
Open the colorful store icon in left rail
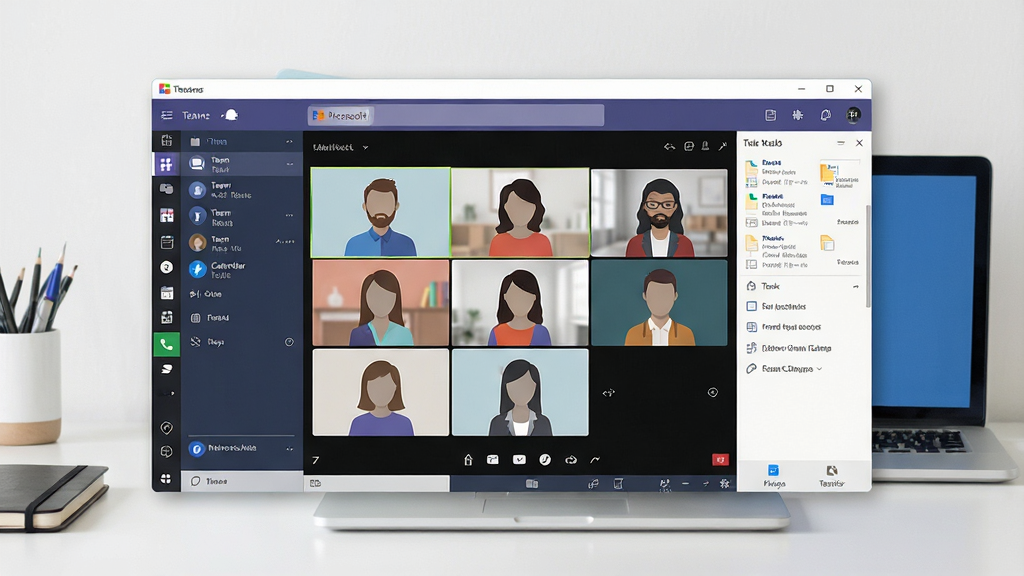pyautogui.click(x=167, y=215)
